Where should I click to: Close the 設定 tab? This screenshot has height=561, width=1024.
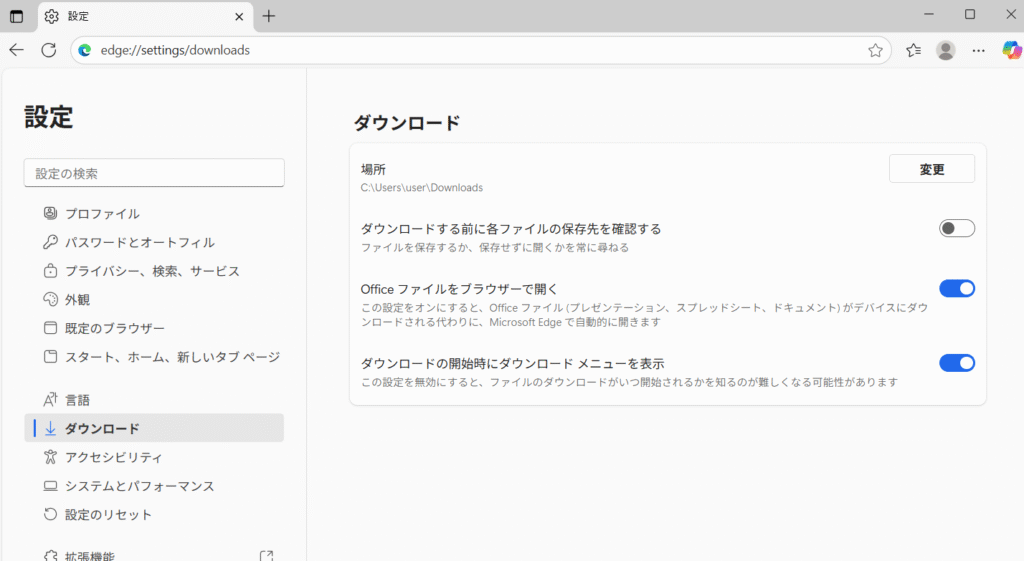pyautogui.click(x=239, y=16)
